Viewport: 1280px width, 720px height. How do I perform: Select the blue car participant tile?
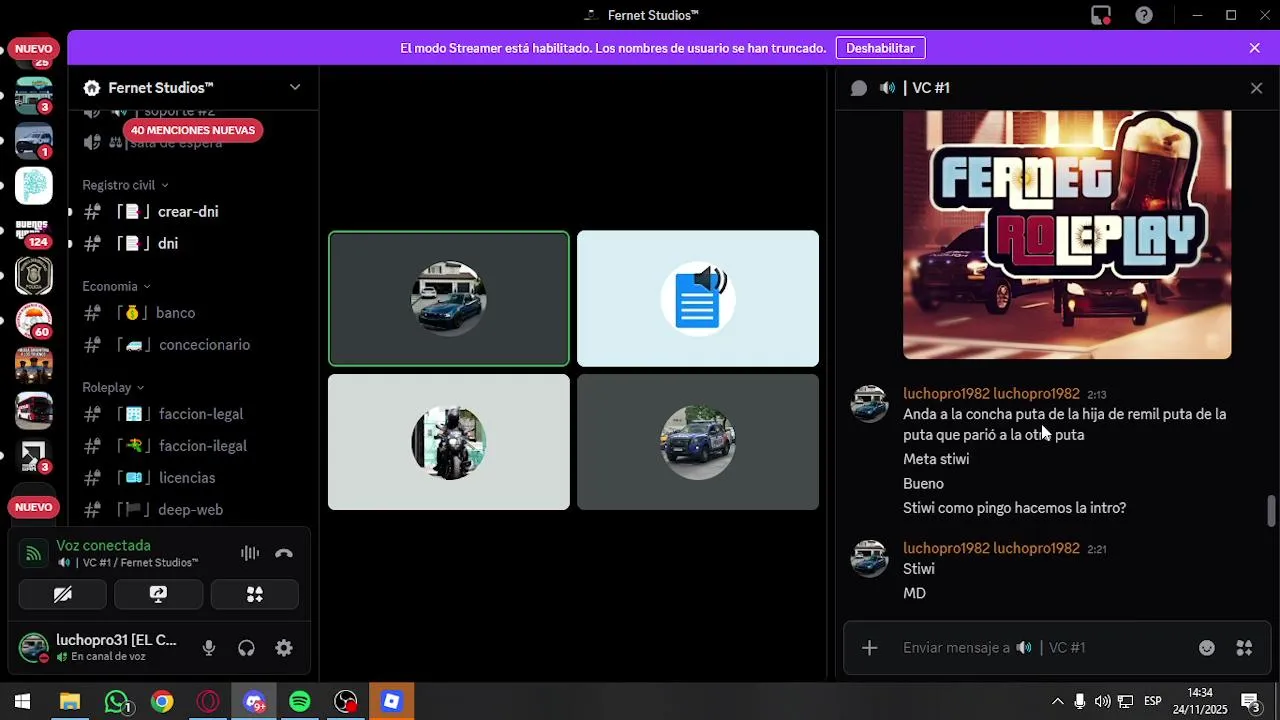449,299
